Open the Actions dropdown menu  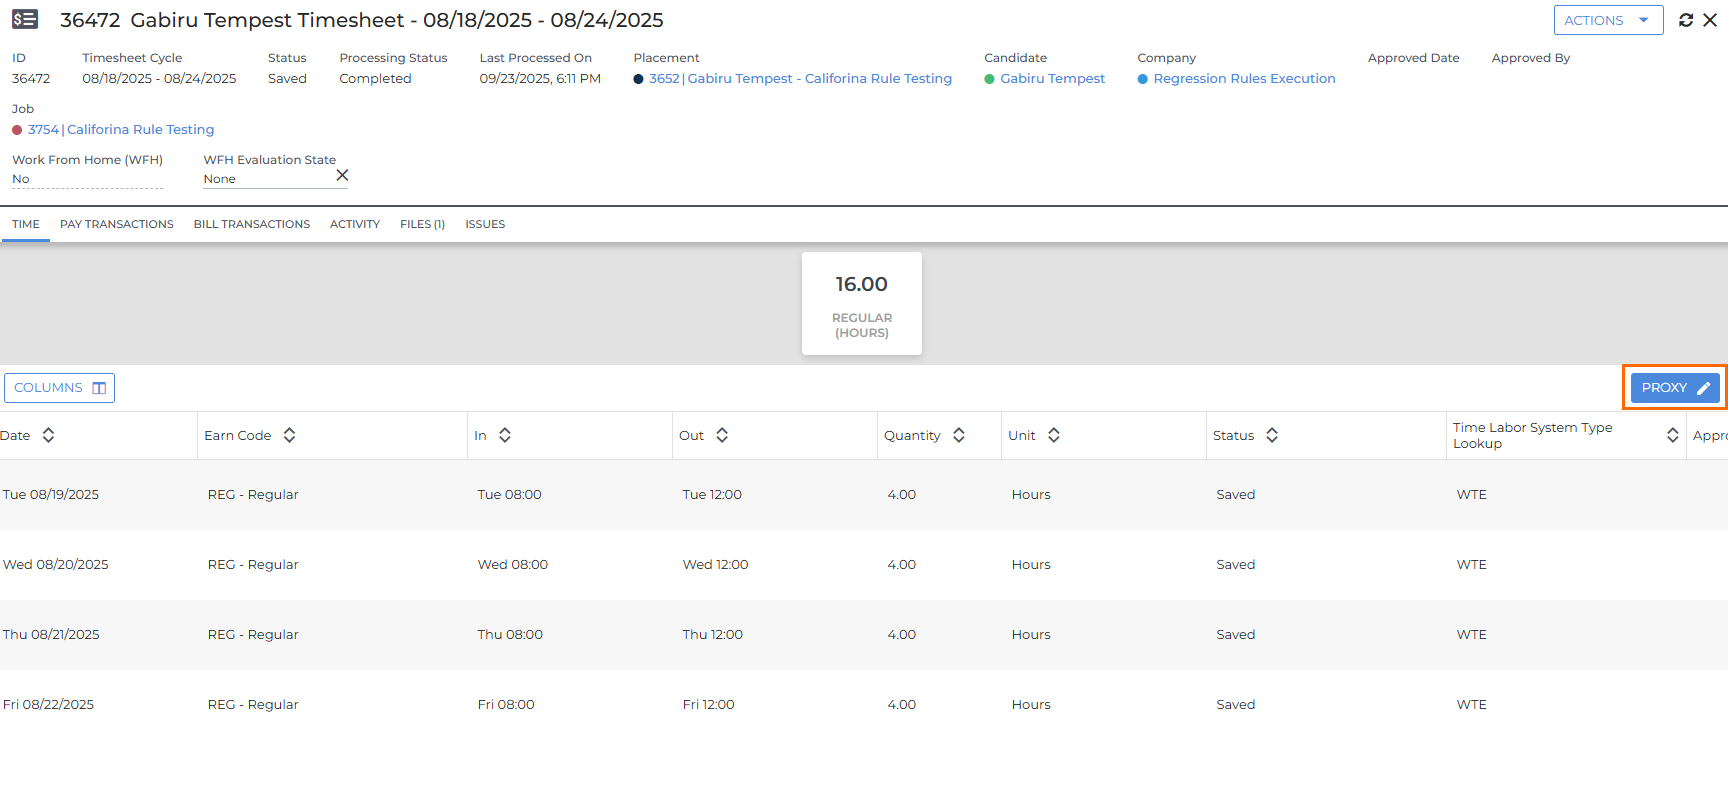1608,20
